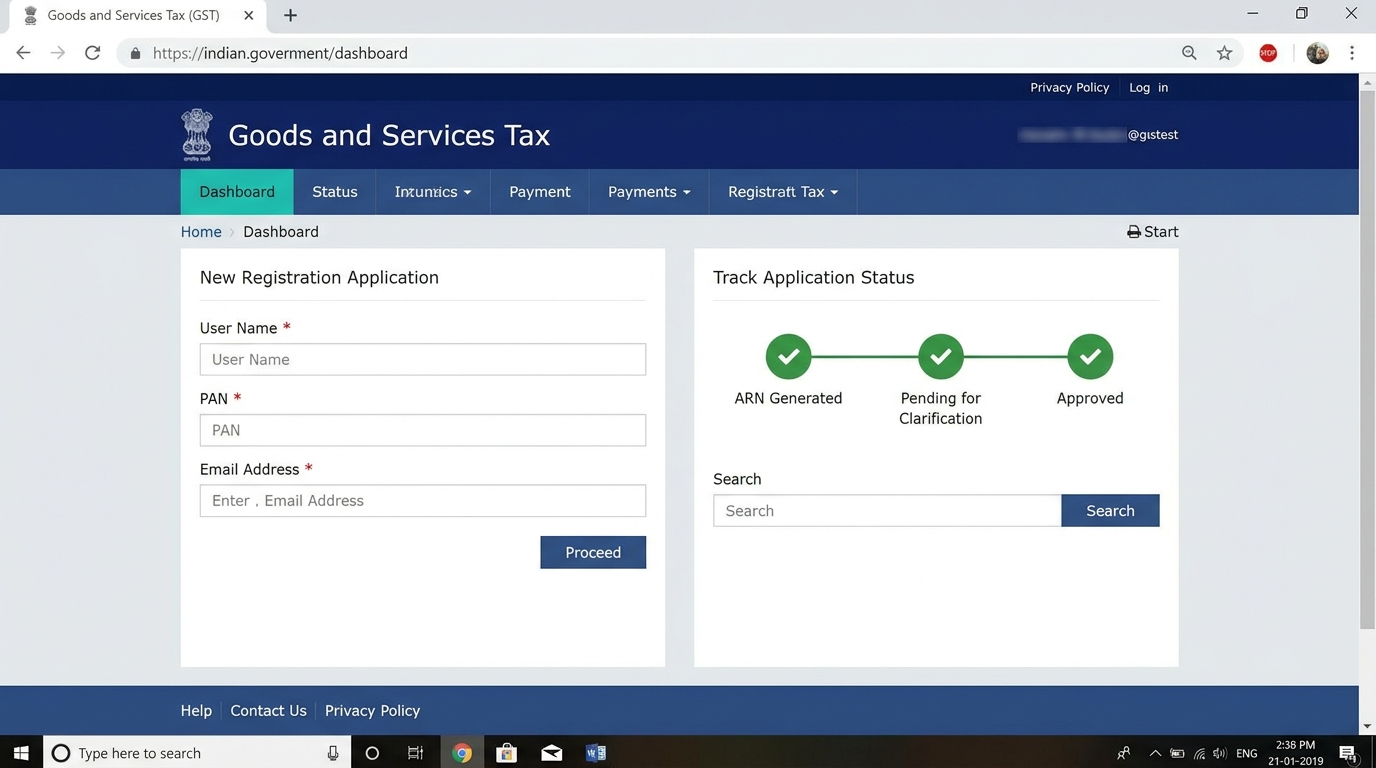Open the zoom magnifier in address bar
The height and width of the screenshot is (768, 1376).
1189,53
